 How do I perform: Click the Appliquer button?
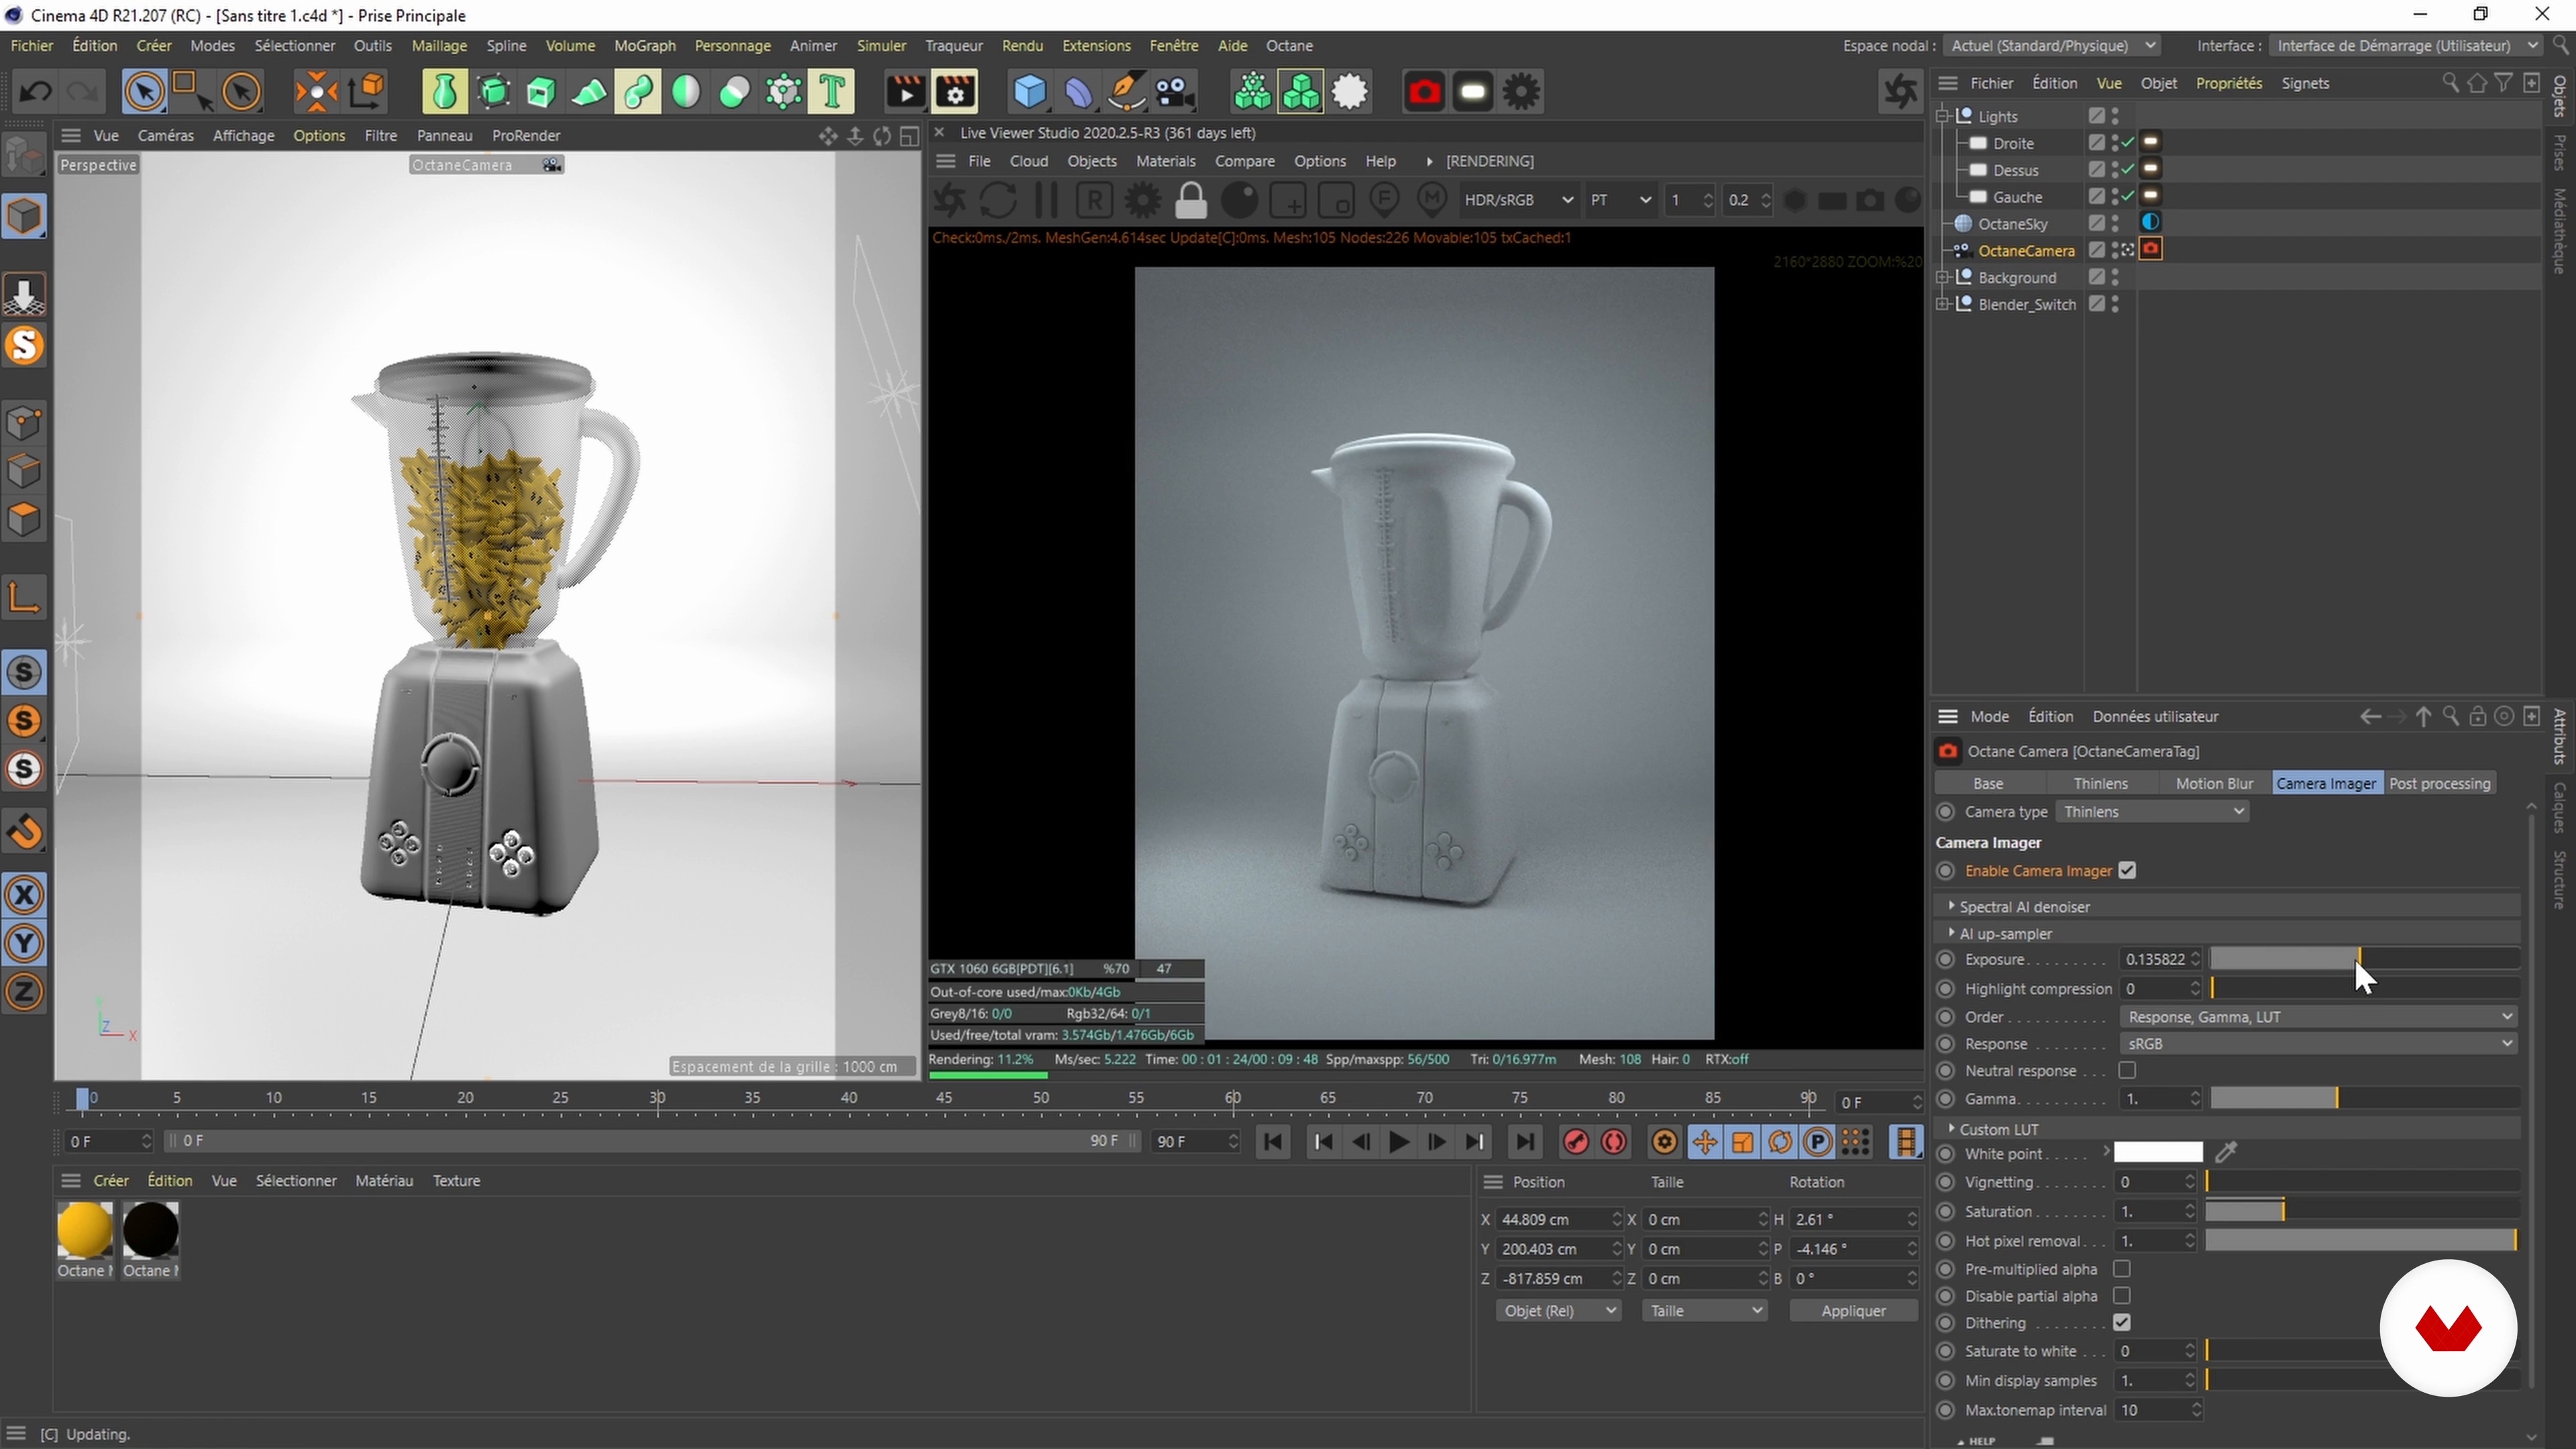click(1853, 1311)
